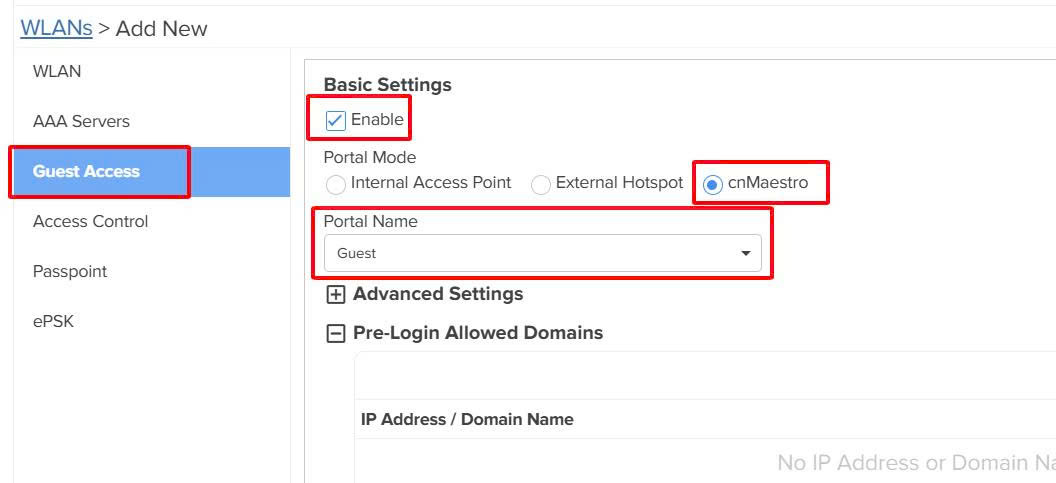This screenshot has height=483, width=1056.
Task: Collapse Pre-Login Allowed Domains via its heading
Action: (478, 333)
